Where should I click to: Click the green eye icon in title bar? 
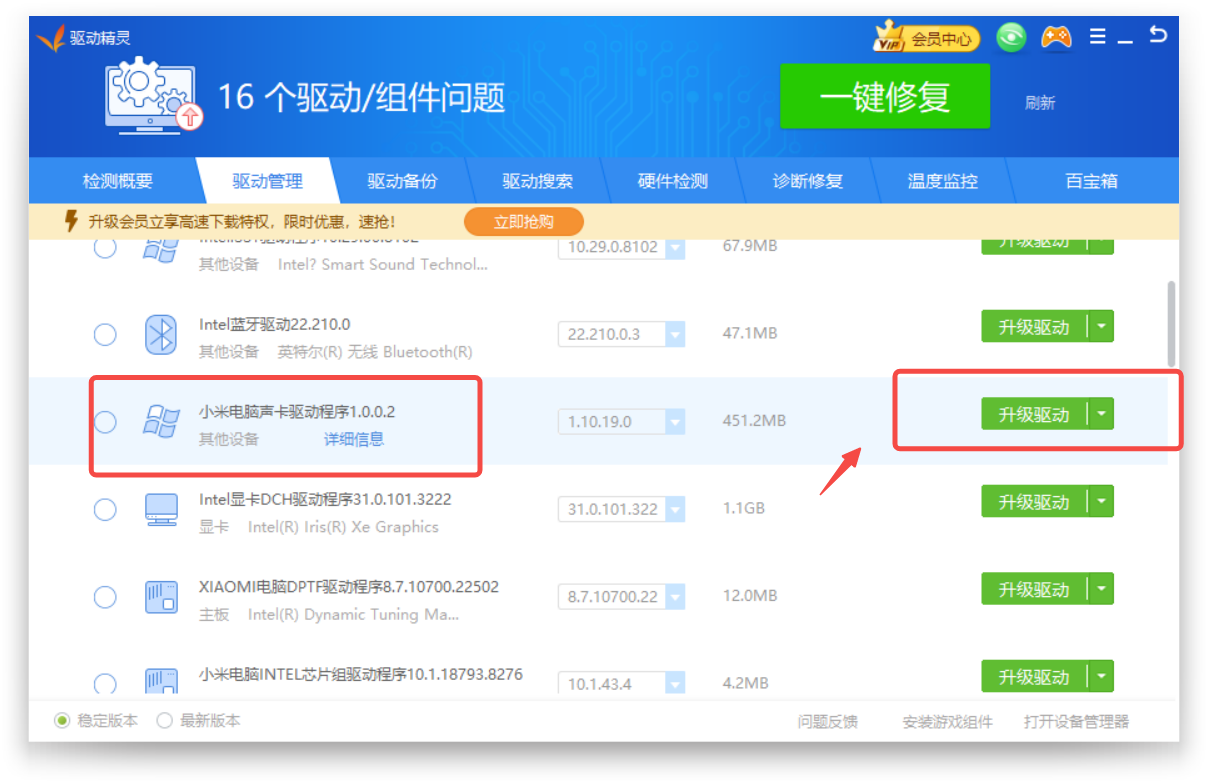point(1011,38)
